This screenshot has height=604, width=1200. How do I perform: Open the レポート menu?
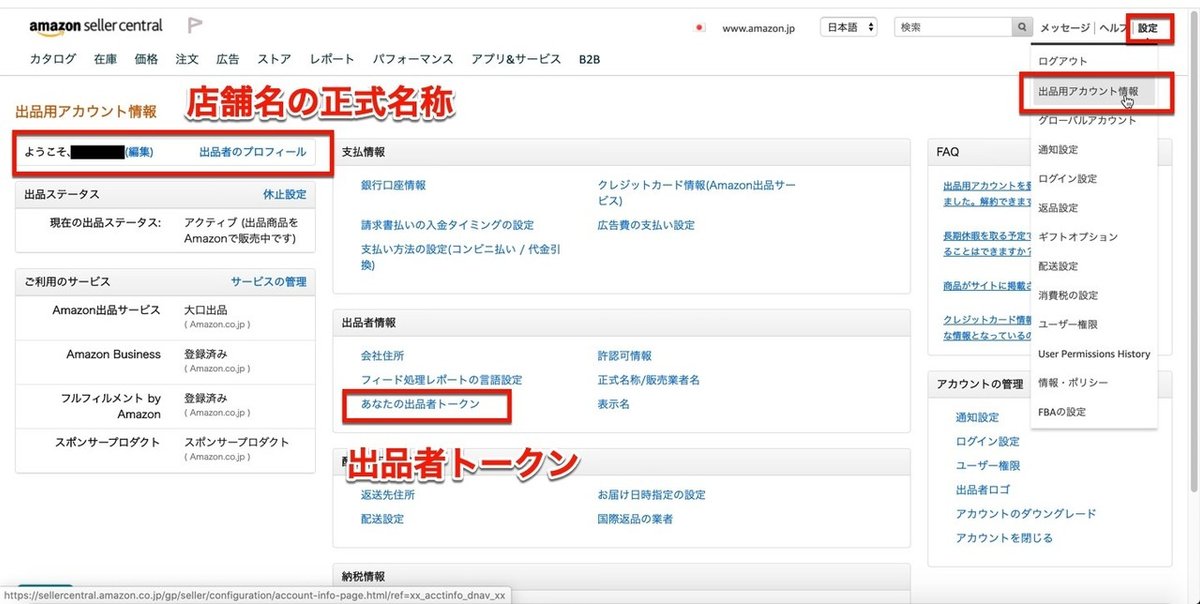tap(332, 59)
